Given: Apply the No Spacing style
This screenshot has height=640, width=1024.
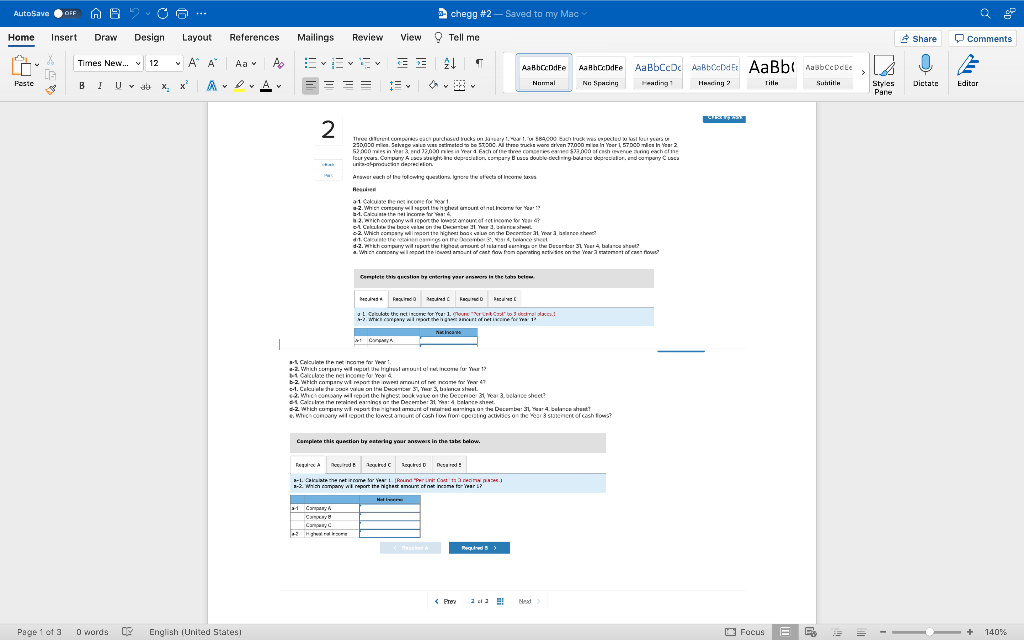Looking at the screenshot, I should (601, 72).
